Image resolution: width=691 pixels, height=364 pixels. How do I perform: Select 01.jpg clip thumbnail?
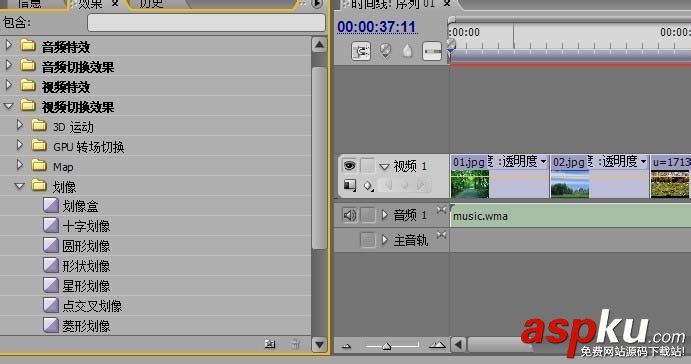tap(470, 184)
